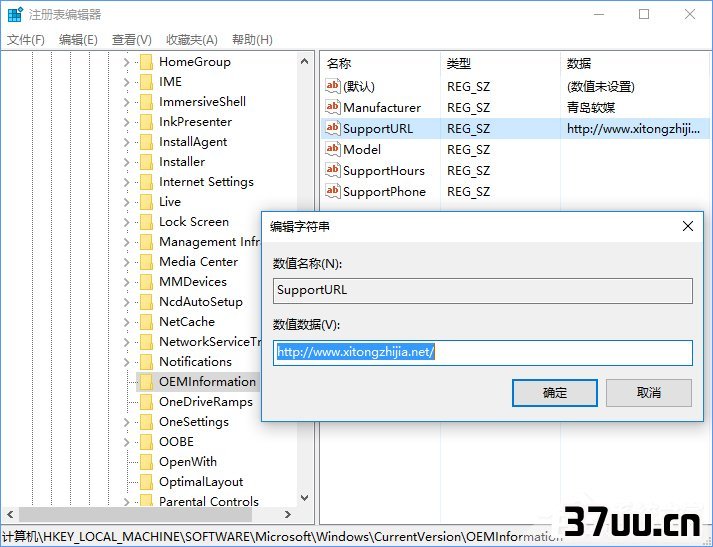The image size is (713, 547).
Task: Click the string icon beside SupportPhone value
Action: pyautogui.click(x=333, y=191)
